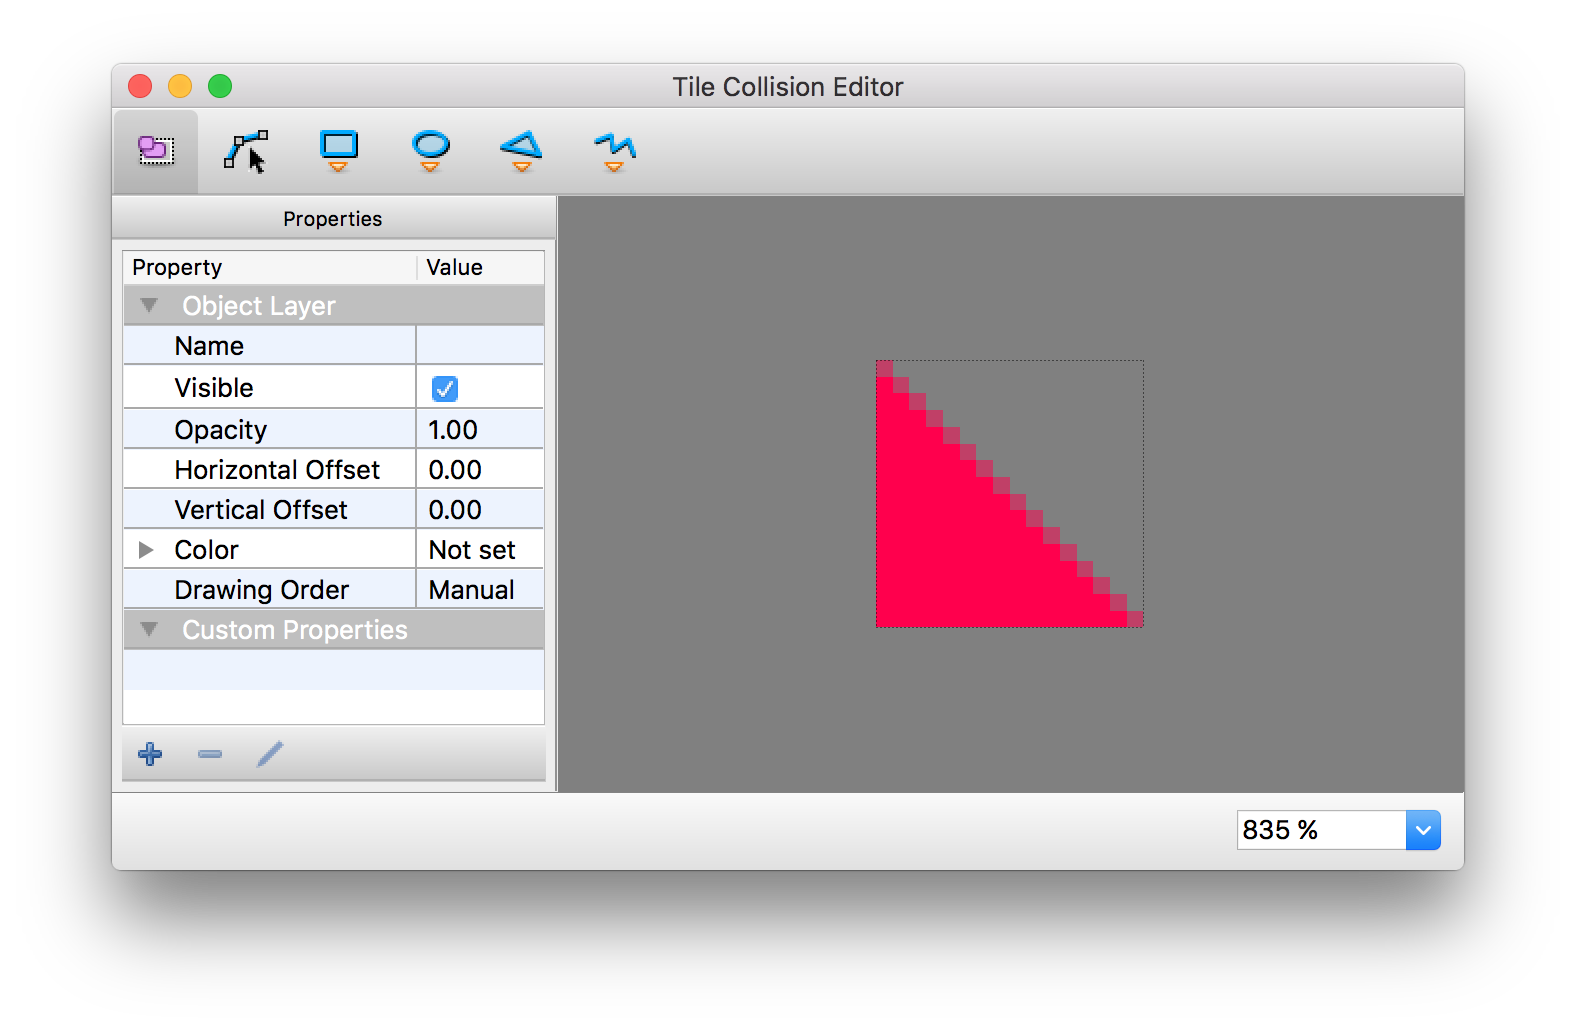
Task: Click the 835 % zoom field
Action: pos(1321,830)
